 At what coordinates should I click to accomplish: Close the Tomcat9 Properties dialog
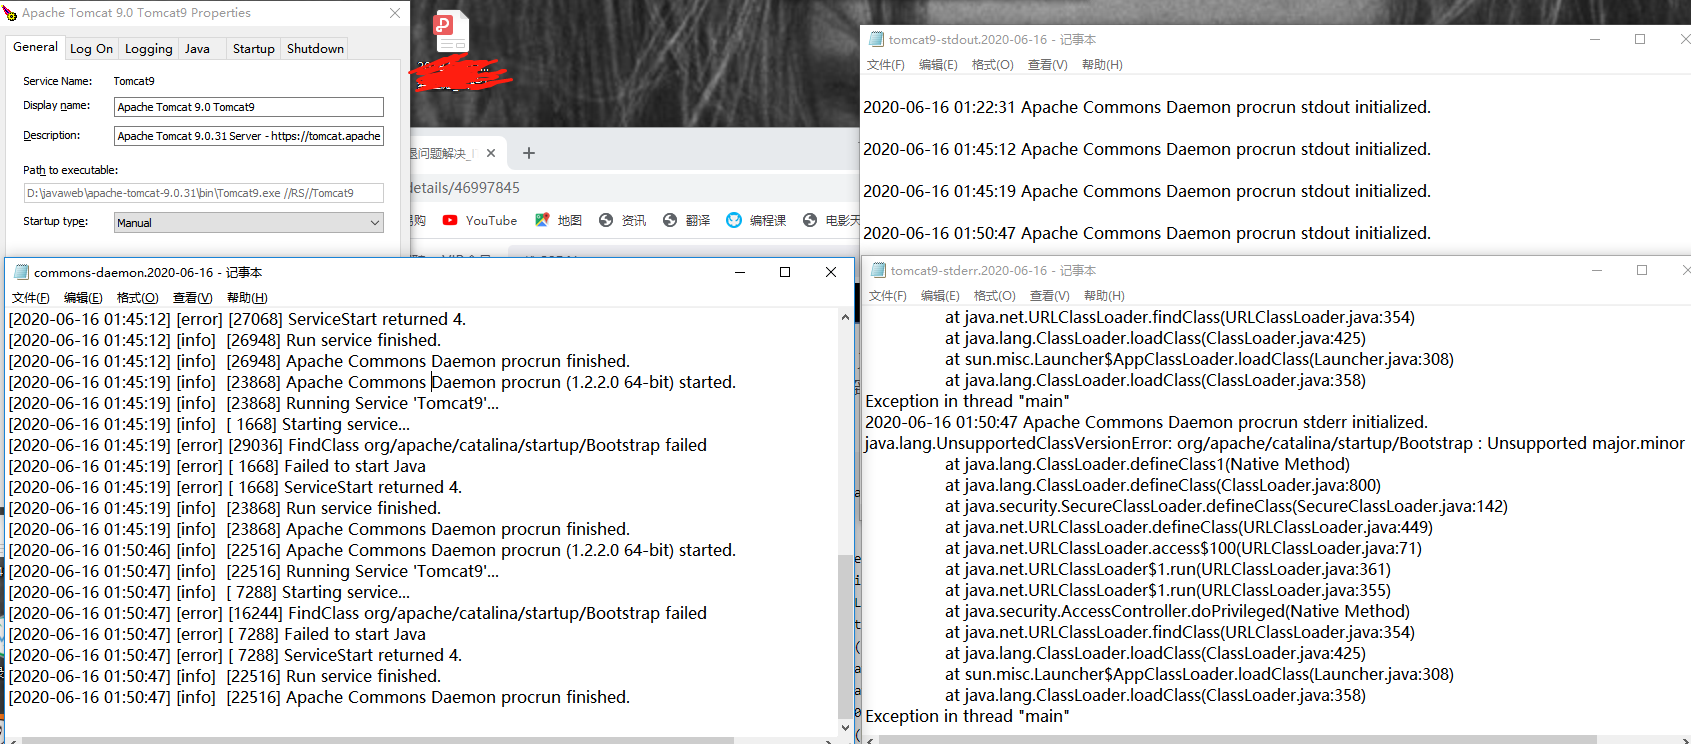coord(395,13)
